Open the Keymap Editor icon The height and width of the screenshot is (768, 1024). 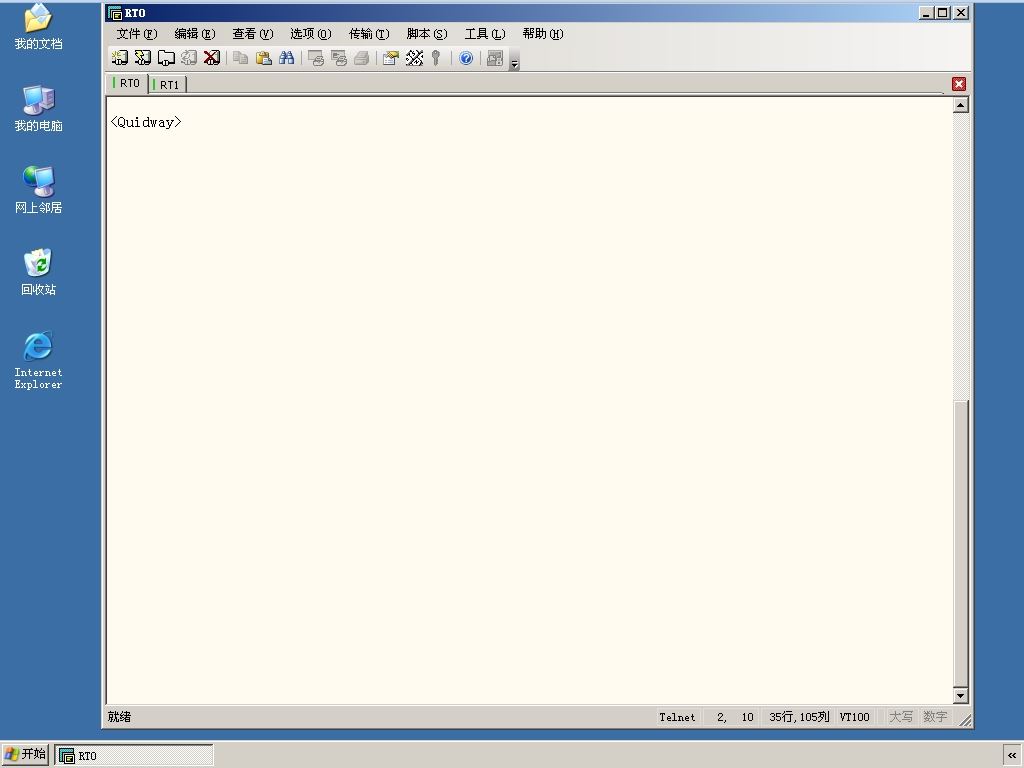414,58
